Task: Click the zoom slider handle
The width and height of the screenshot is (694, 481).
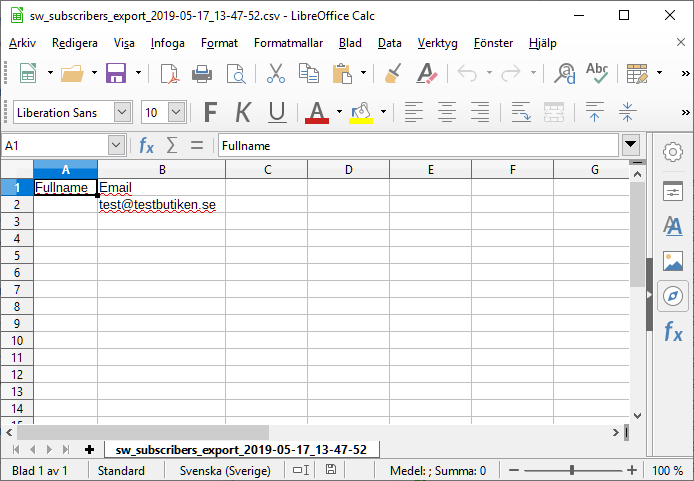Action: pos(572,470)
